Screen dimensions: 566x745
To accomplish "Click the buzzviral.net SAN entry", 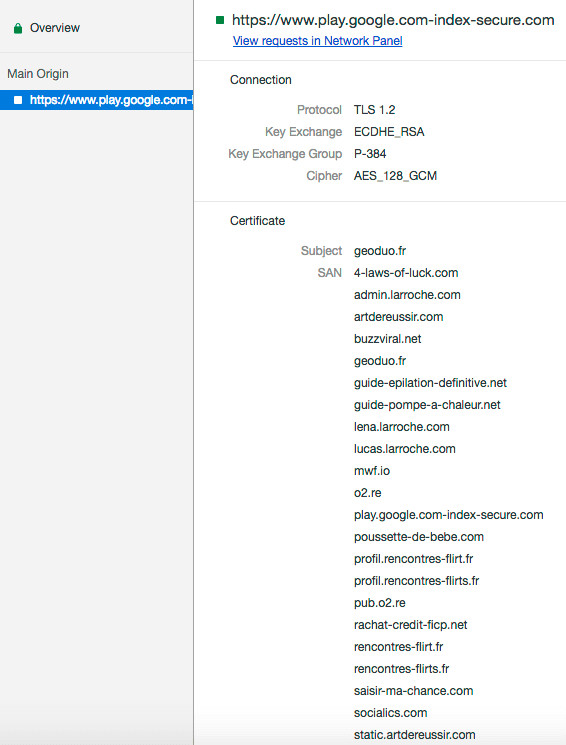I will [x=387, y=339].
